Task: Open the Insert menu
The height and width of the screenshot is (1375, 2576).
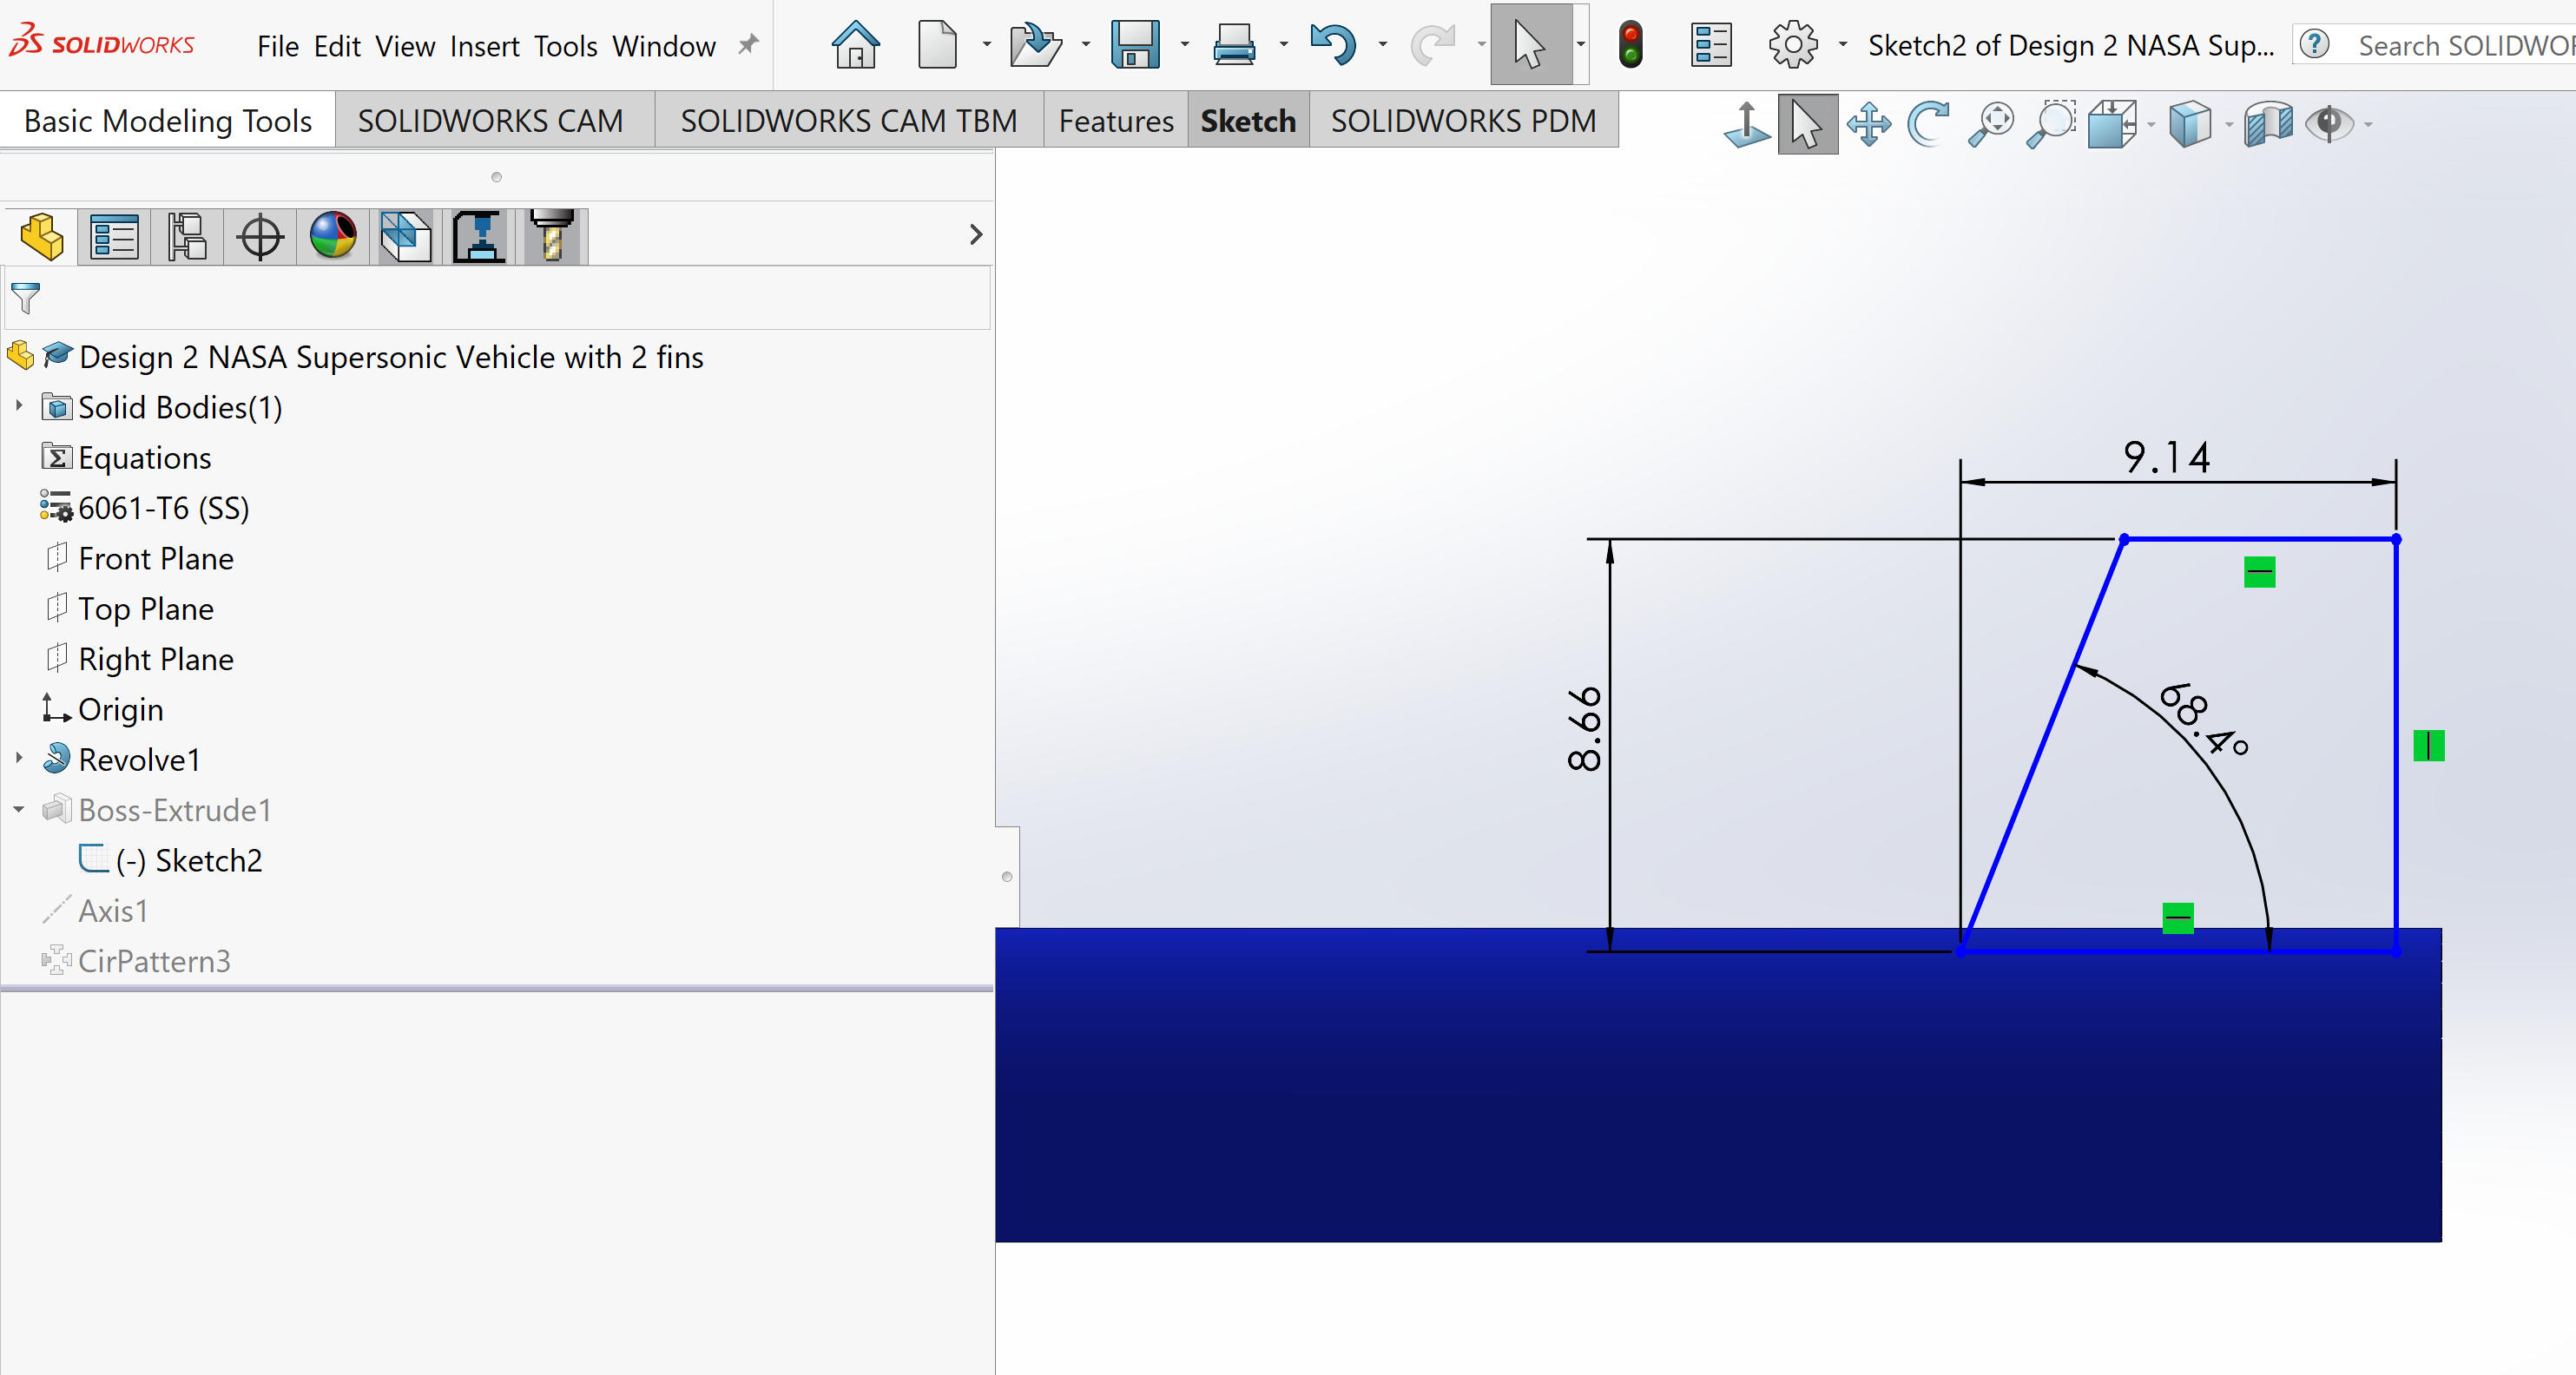Action: (x=484, y=46)
